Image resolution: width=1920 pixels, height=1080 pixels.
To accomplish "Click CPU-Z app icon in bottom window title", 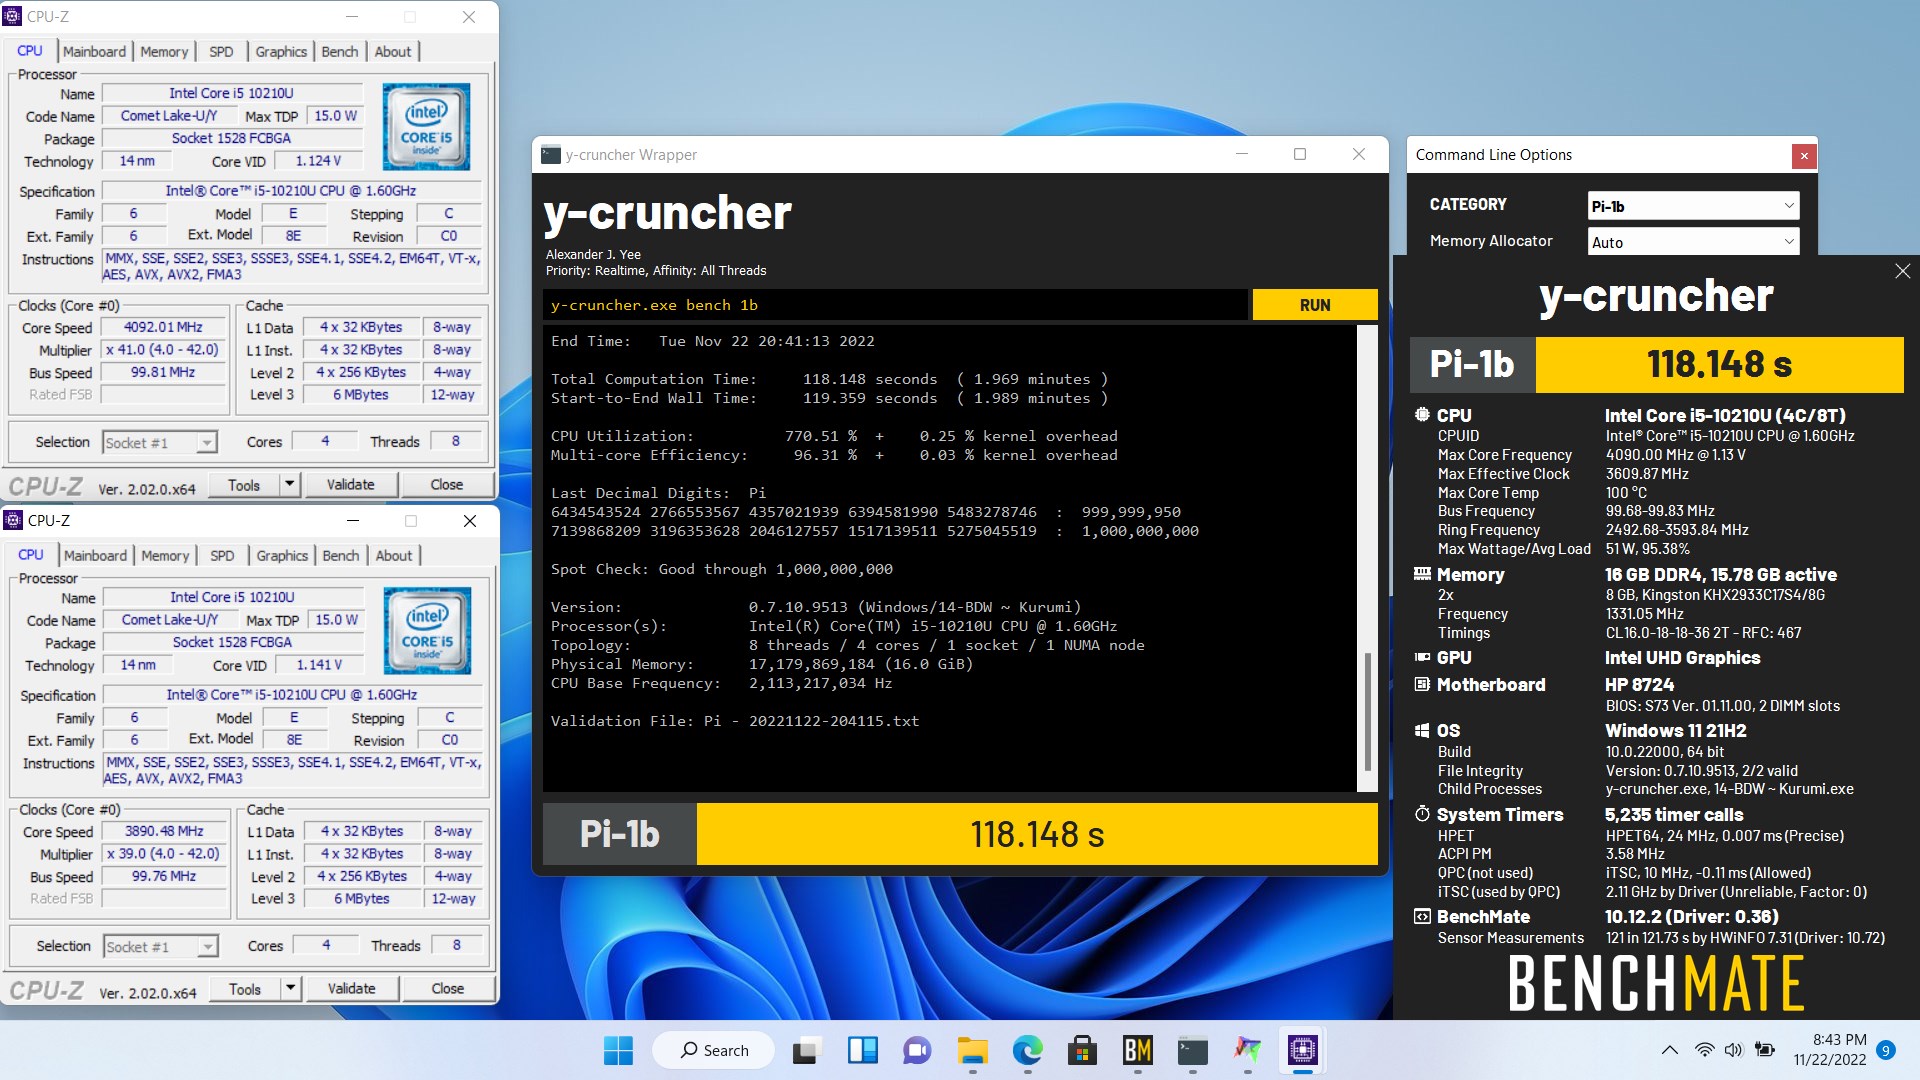I will (x=14, y=520).
